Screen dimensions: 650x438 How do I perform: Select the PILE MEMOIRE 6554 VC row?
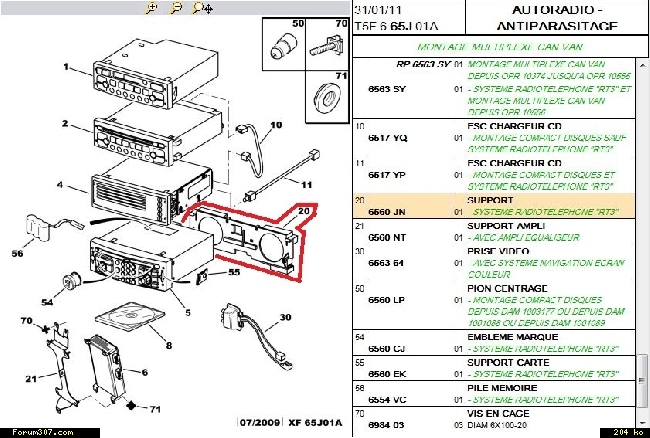495,392
